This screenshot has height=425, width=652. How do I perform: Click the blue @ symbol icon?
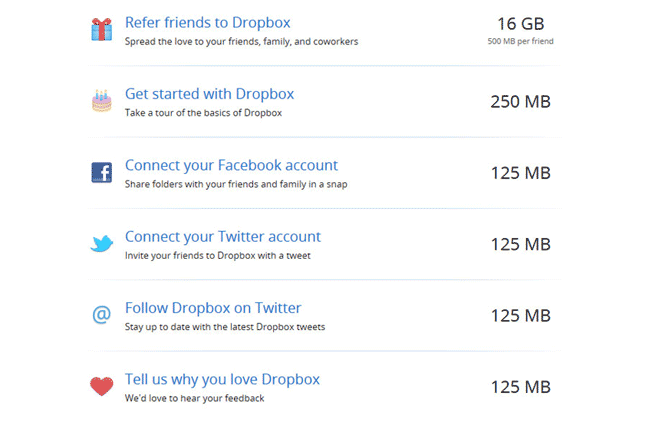101,315
